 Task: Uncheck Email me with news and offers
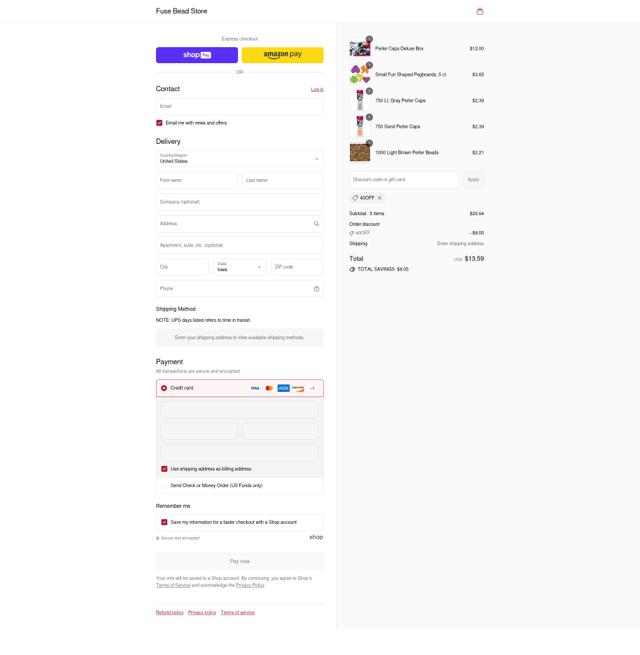(159, 123)
